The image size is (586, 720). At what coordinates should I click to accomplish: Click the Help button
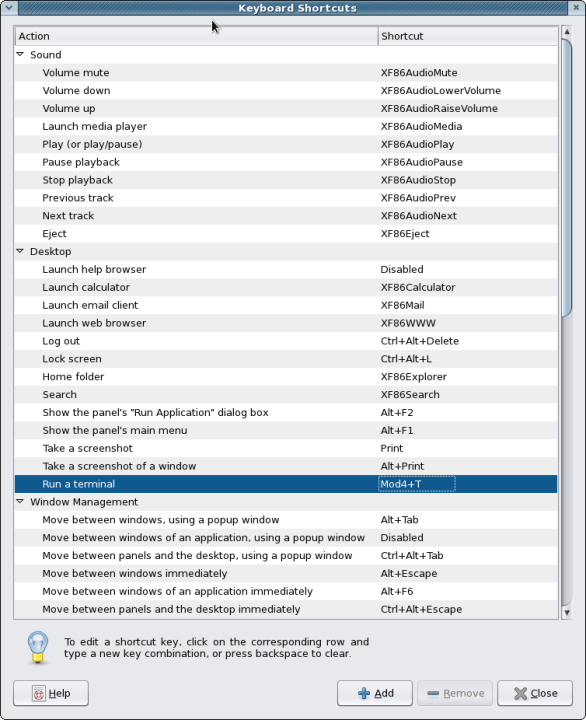point(51,693)
